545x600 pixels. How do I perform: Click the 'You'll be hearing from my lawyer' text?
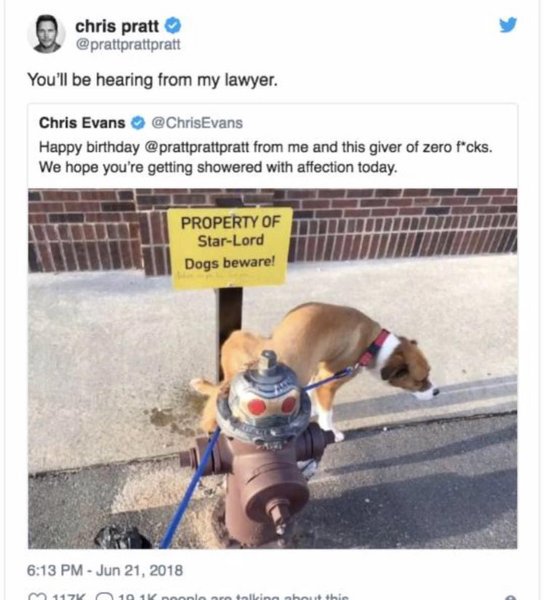point(152,80)
